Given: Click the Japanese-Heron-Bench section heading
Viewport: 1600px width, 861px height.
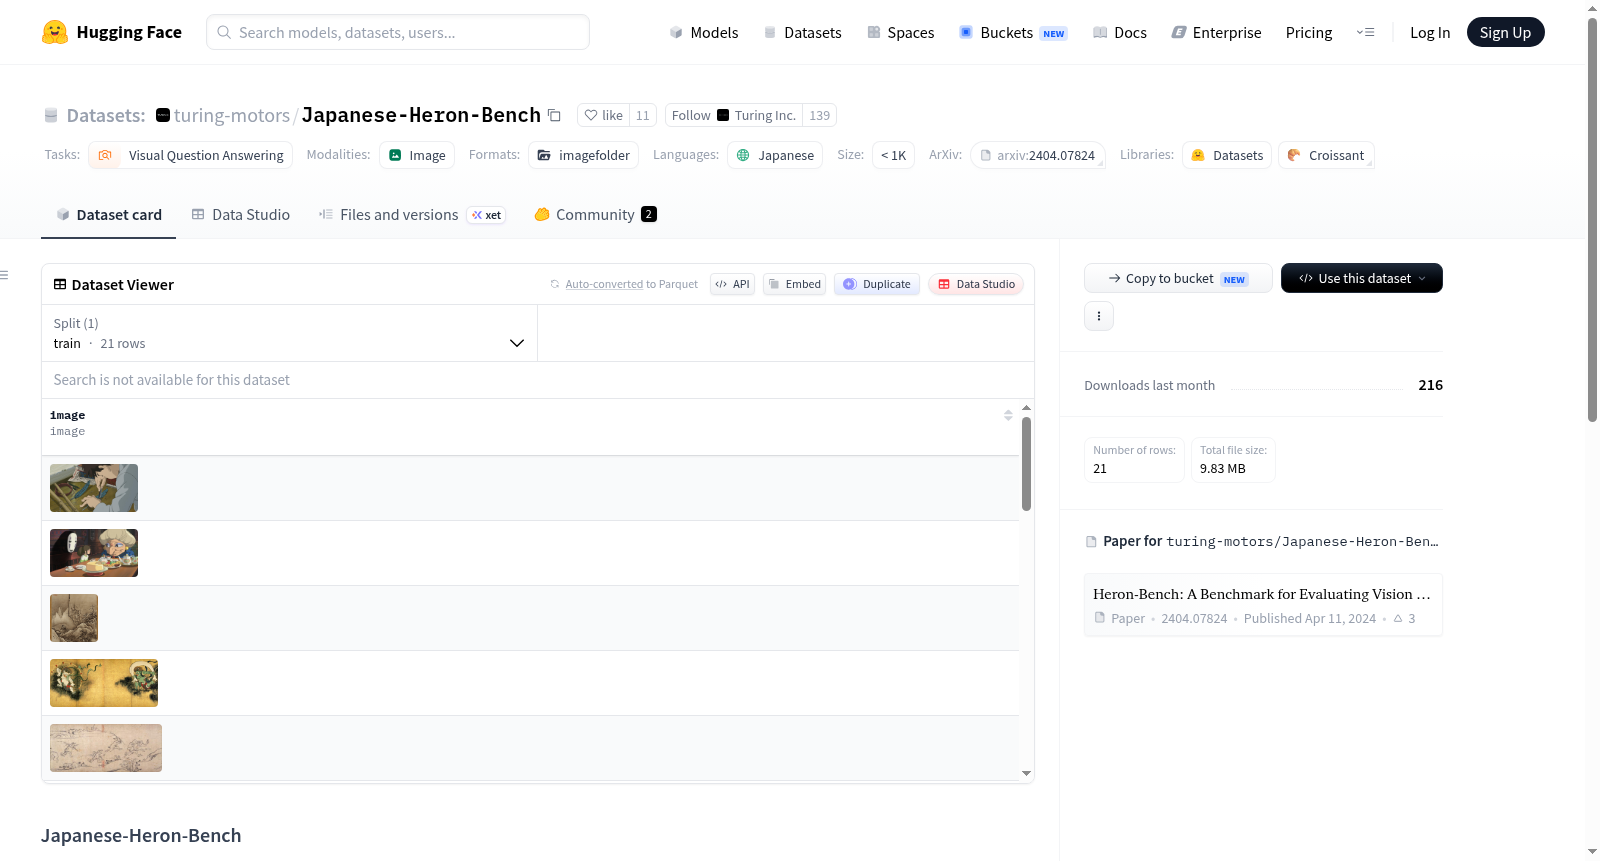Looking at the screenshot, I should tap(141, 835).
